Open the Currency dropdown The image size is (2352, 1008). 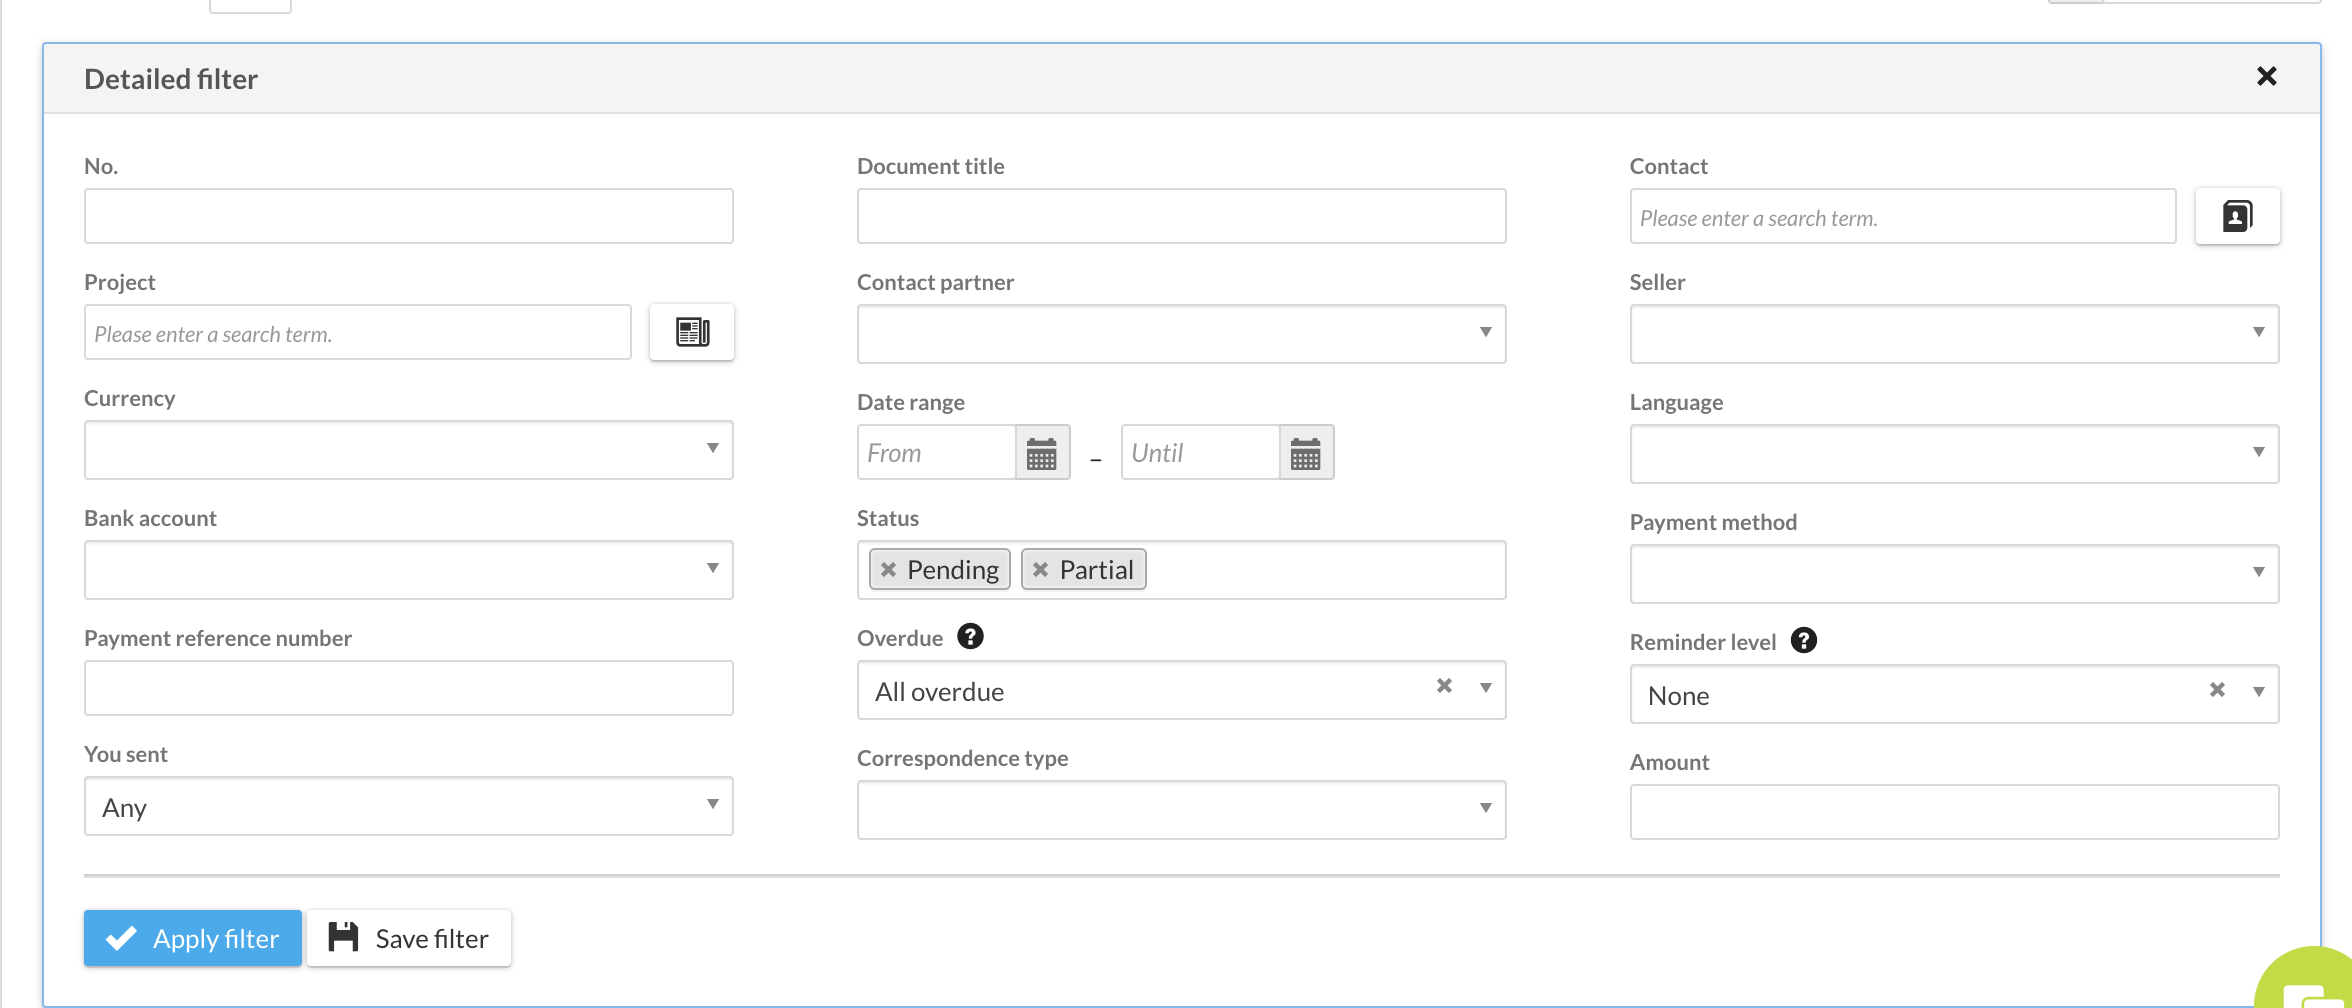coord(408,450)
